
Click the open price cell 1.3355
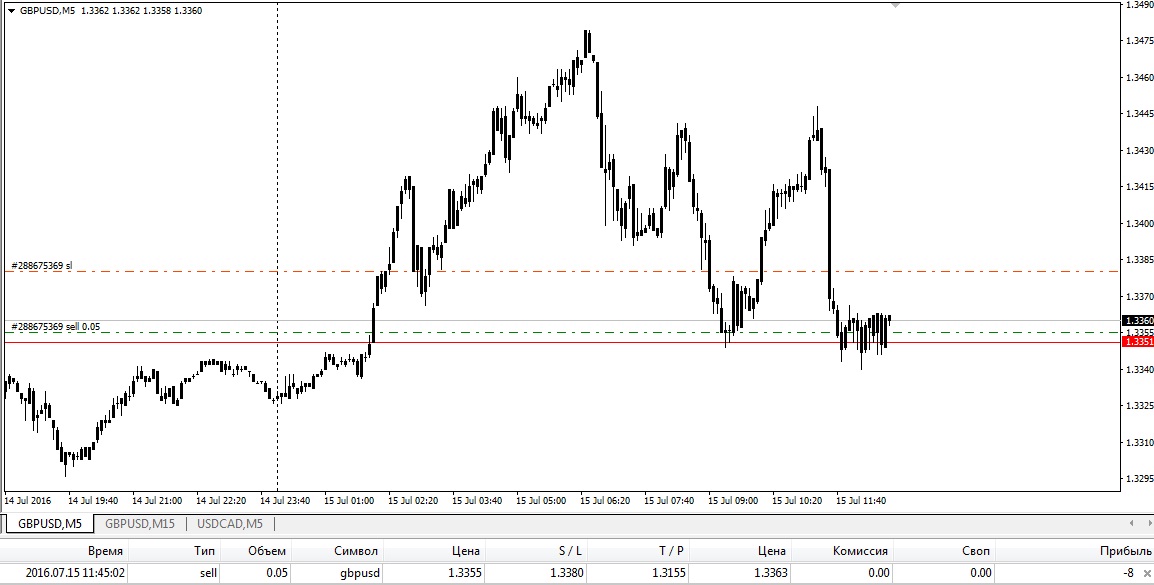click(466, 572)
